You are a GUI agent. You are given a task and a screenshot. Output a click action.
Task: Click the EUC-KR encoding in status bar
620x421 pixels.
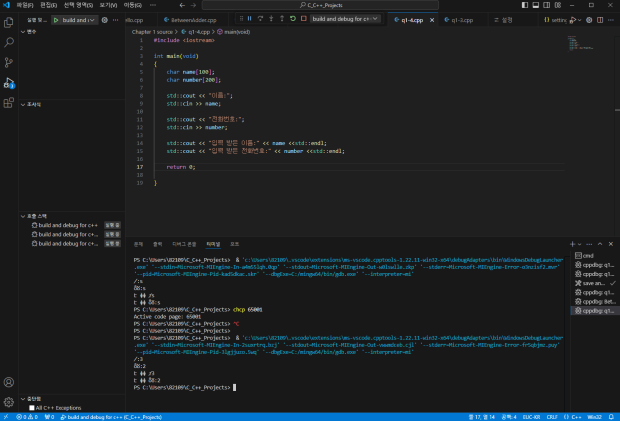pos(531,417)
